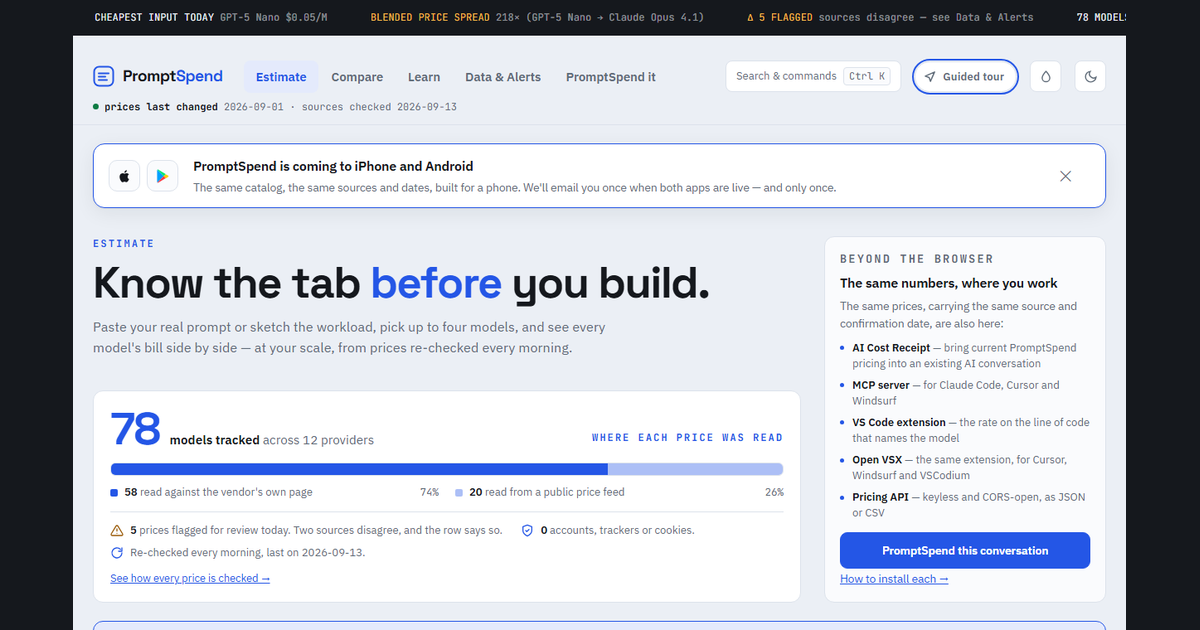The height and width of the screenshot is (630, 1200).
Task: Start the Guided tour
Action: coord(965,77)
